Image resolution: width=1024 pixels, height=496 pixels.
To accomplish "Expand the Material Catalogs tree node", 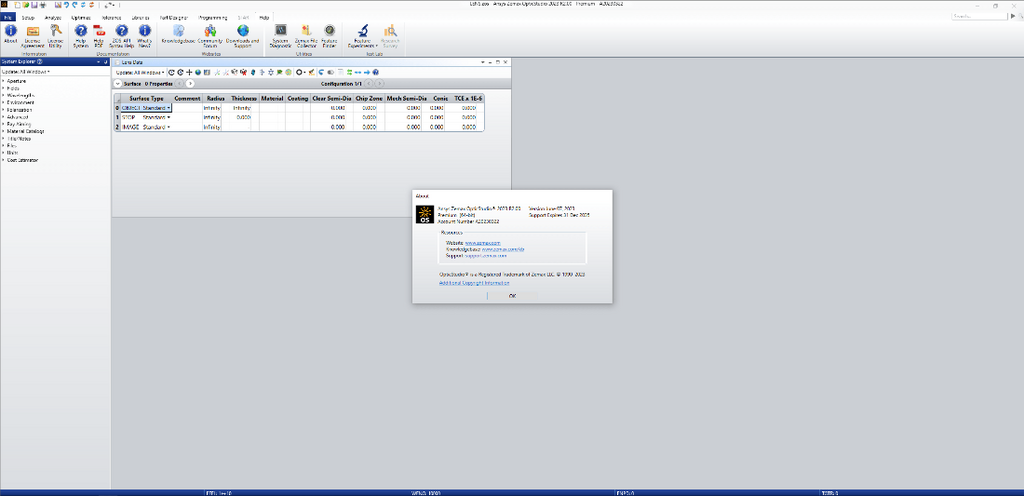I will point(3,131).
